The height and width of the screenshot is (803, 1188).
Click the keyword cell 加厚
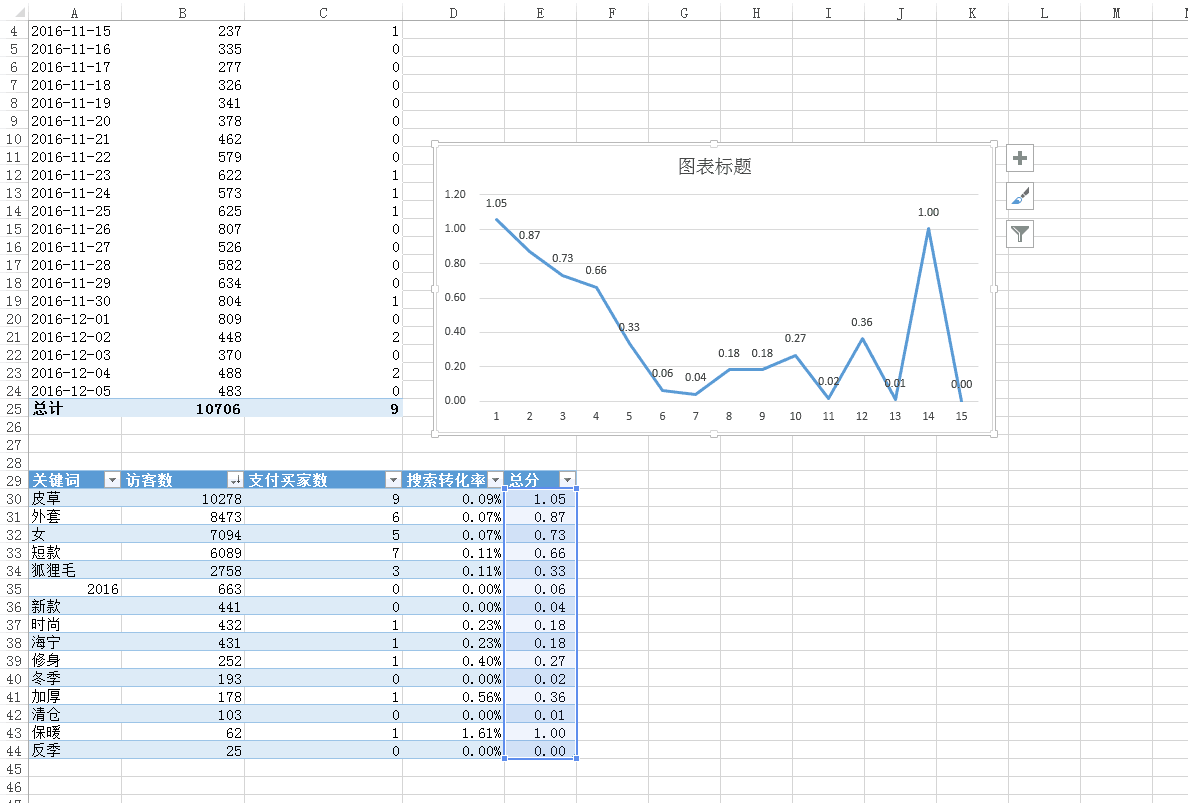pos(74,696)
